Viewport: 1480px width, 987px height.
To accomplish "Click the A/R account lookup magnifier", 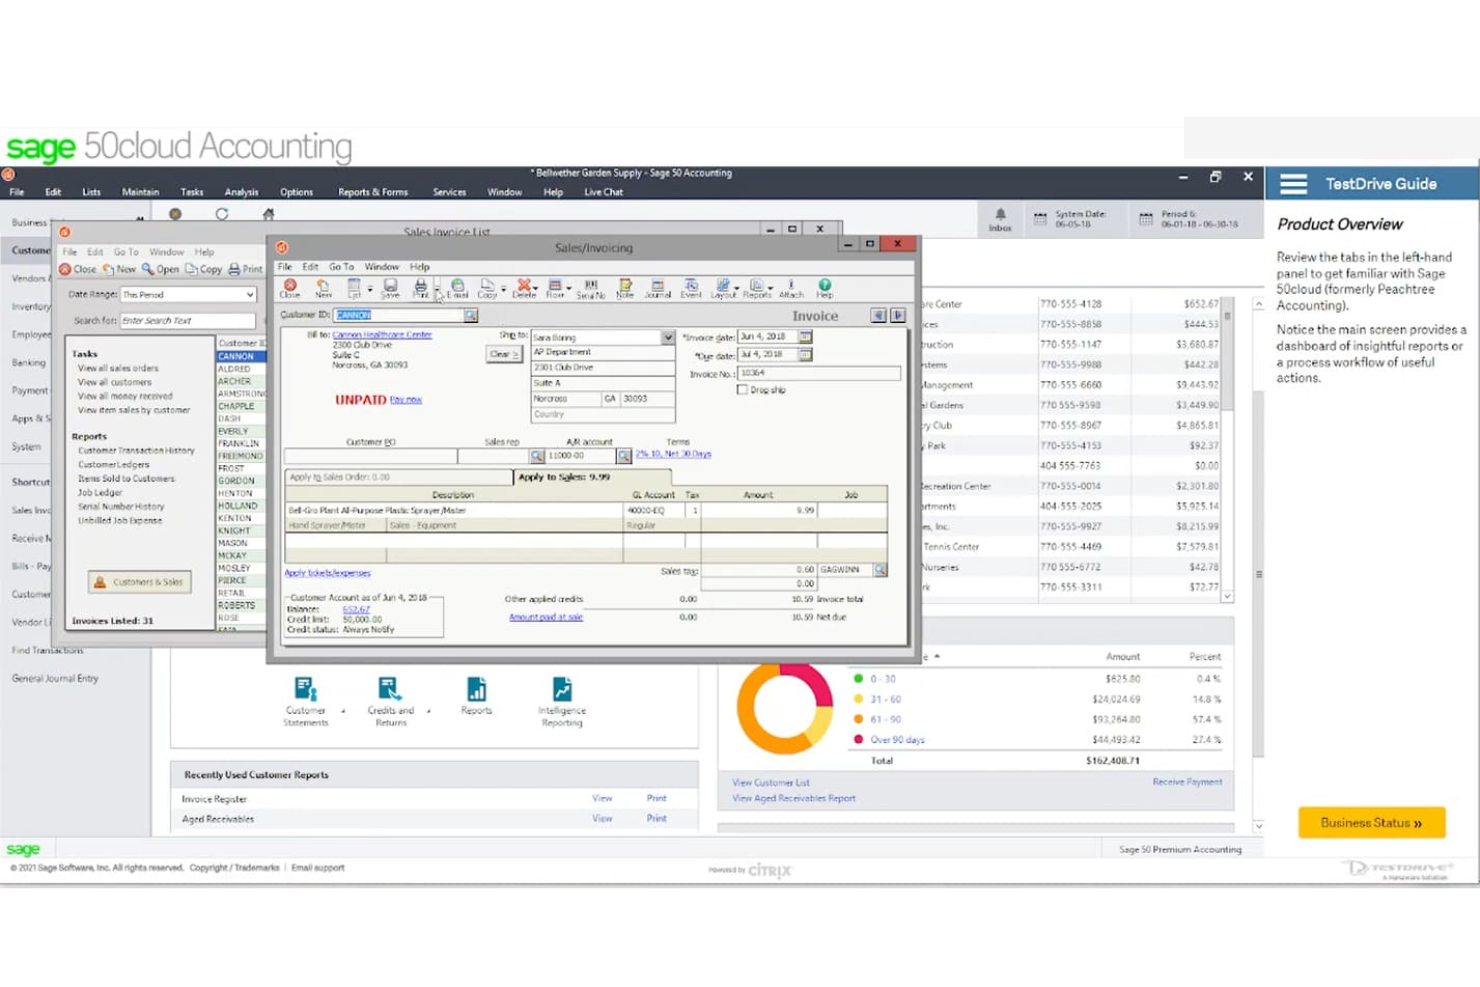I will point(624,456).
